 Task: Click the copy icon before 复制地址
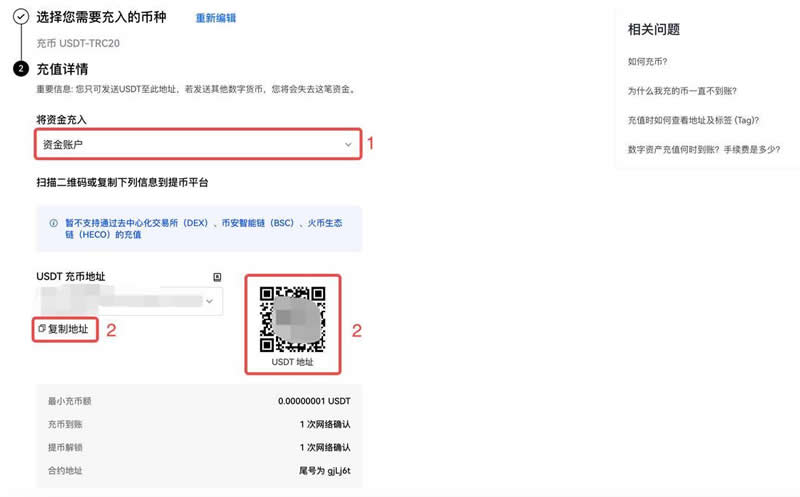coord(41,328)
